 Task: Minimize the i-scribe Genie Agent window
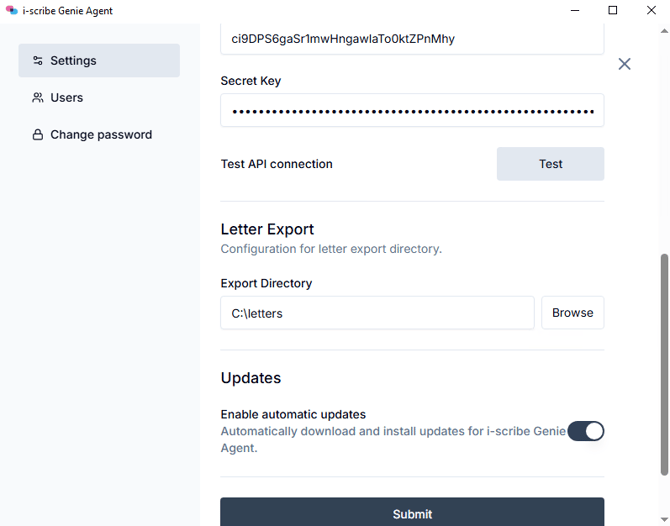(x=575, y=10)
